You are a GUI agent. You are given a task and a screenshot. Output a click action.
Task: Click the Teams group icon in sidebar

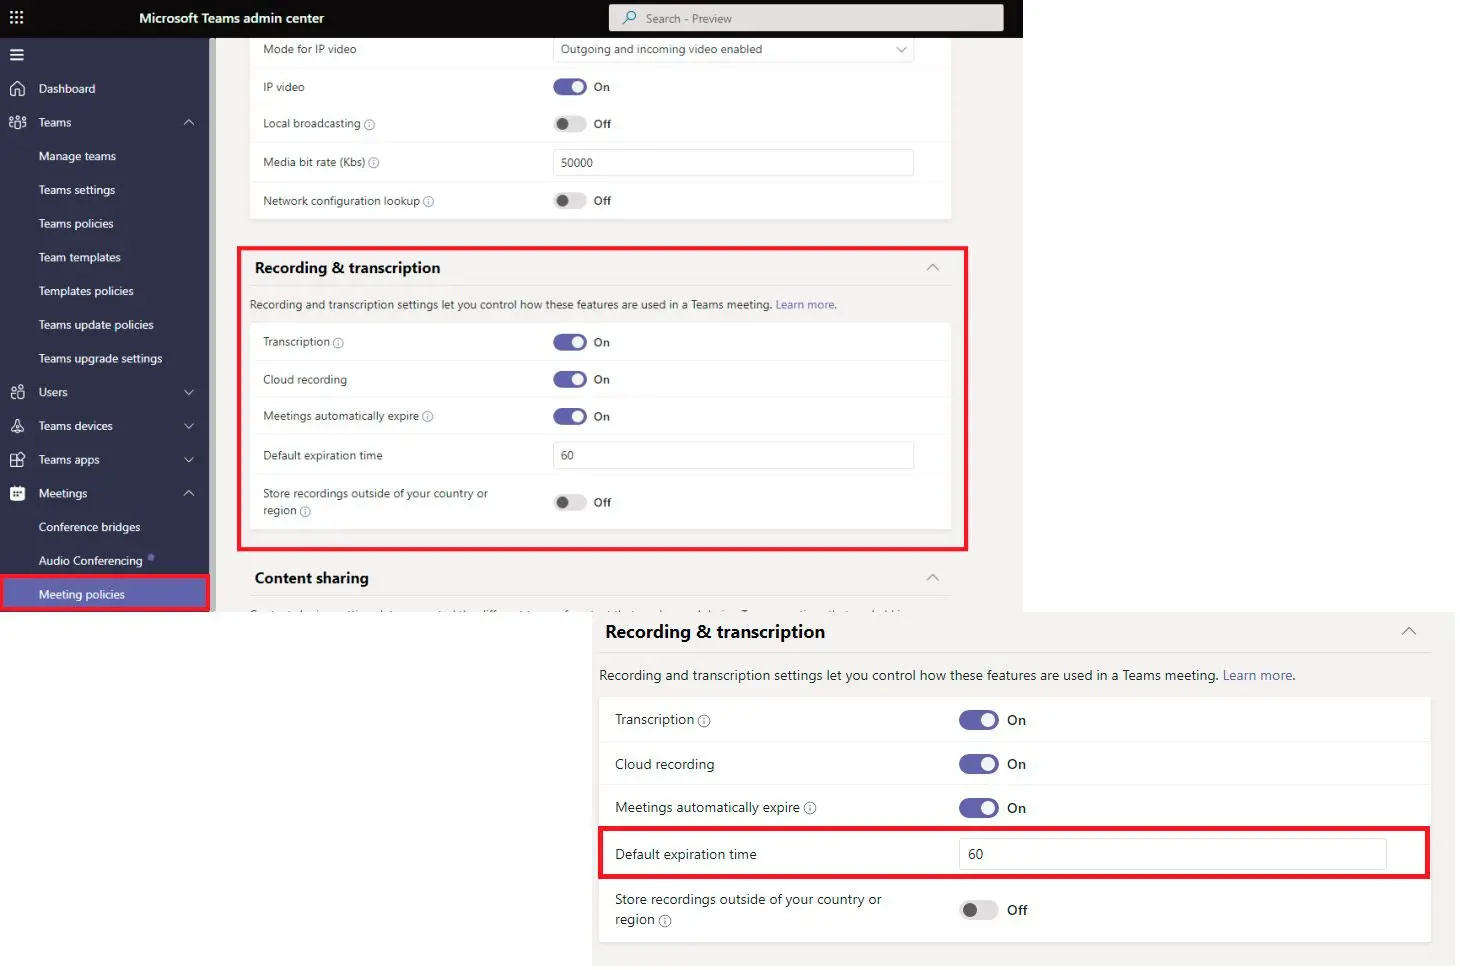click(x=17, y=122)
